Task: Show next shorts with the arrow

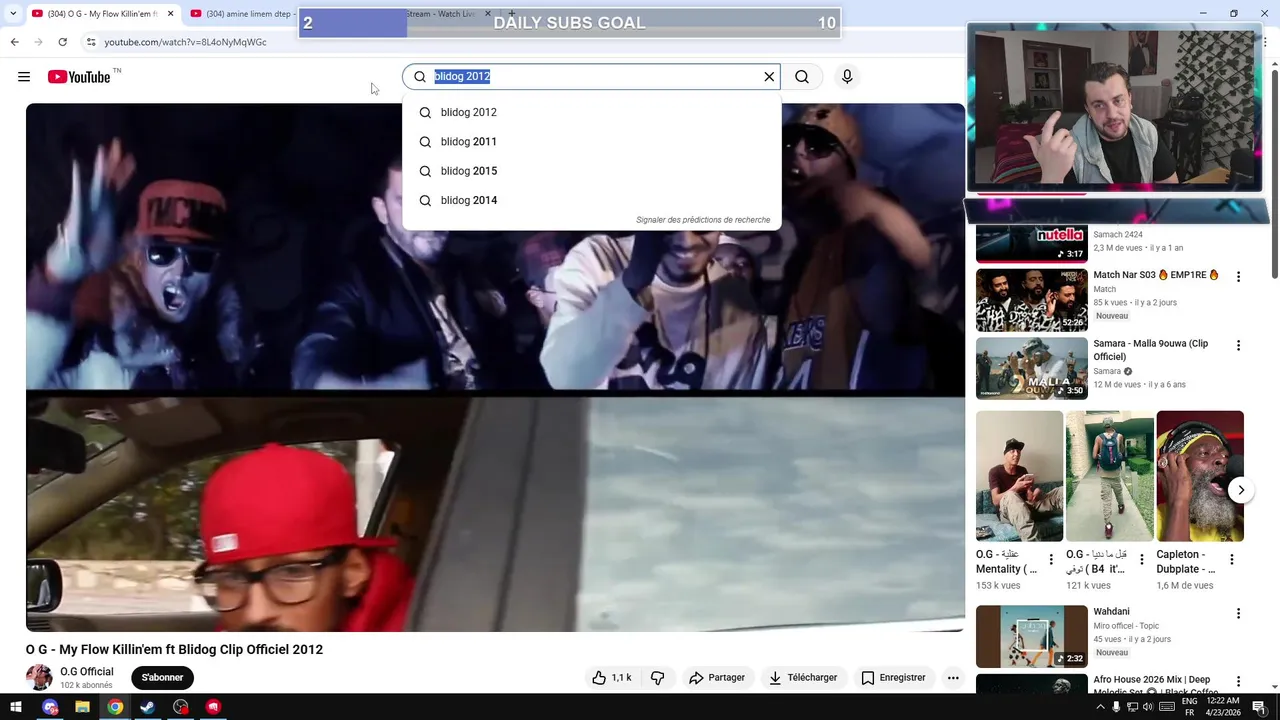Action: pos(1241,490)
